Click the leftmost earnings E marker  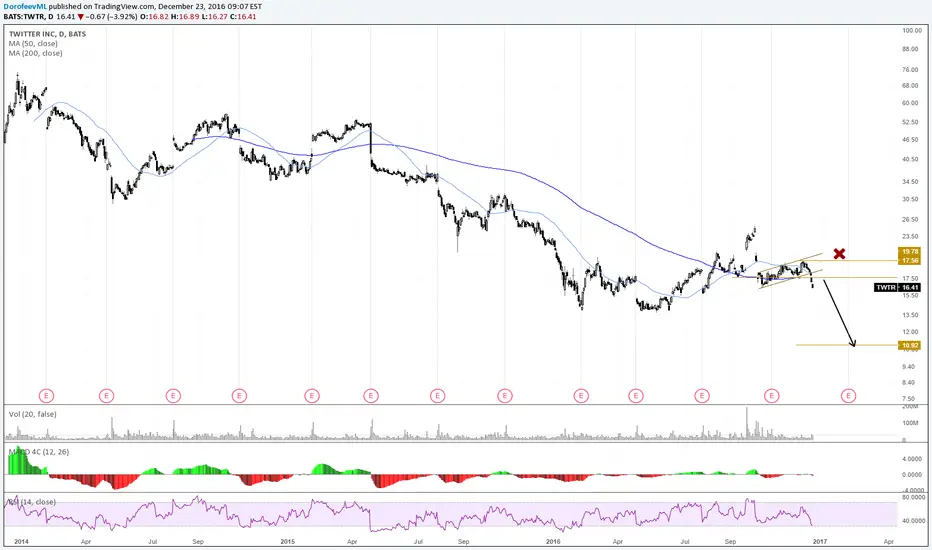tap(46, 395)
